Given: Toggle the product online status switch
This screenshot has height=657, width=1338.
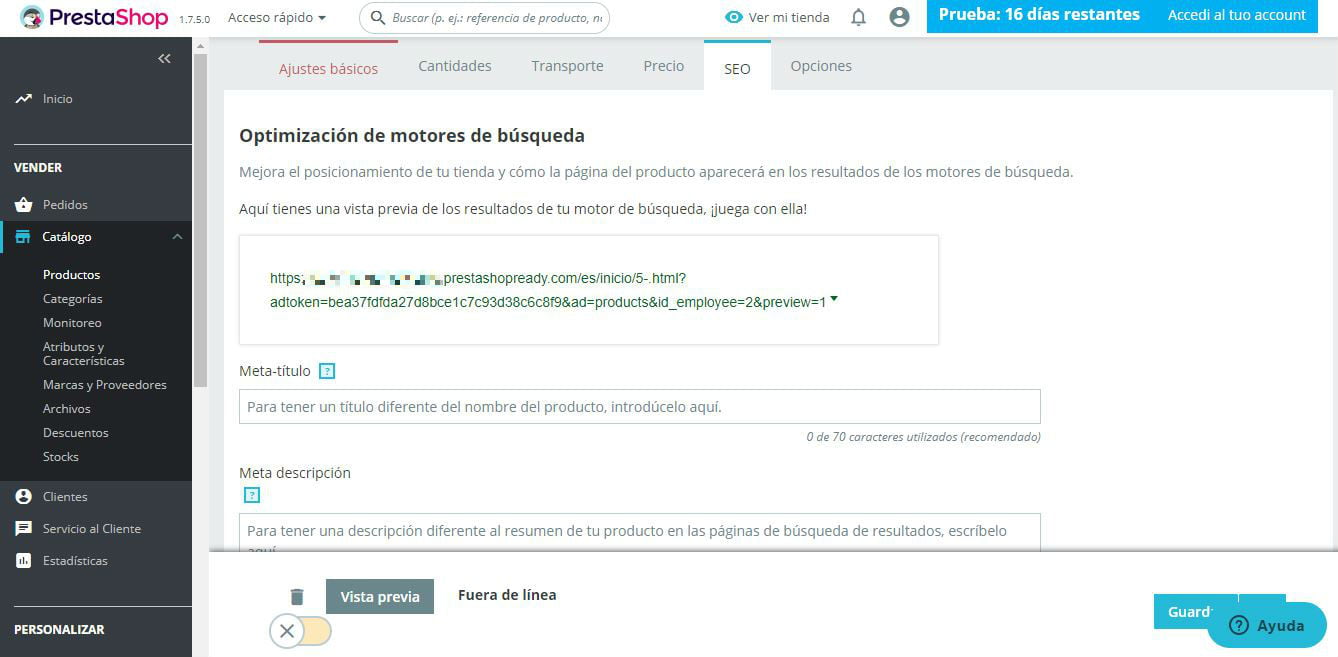Looking at the screenshot, I should click(301, 631).
